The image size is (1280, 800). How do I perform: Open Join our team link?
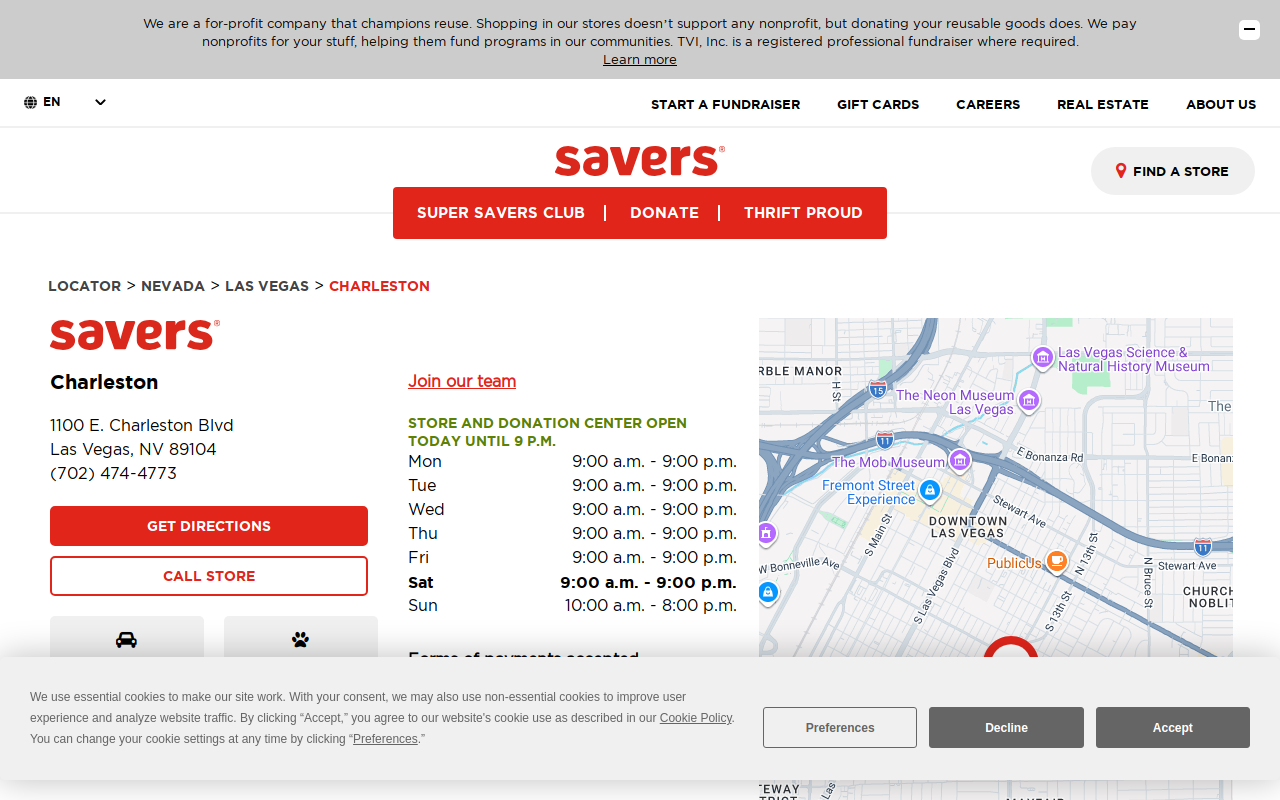coord(462,381)
